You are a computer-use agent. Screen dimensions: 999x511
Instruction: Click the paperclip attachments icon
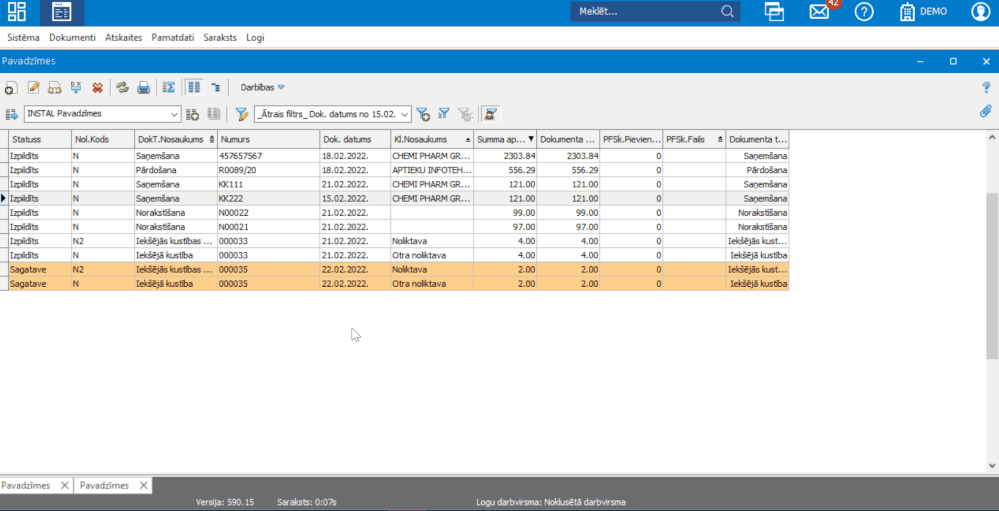coord(985,112)
